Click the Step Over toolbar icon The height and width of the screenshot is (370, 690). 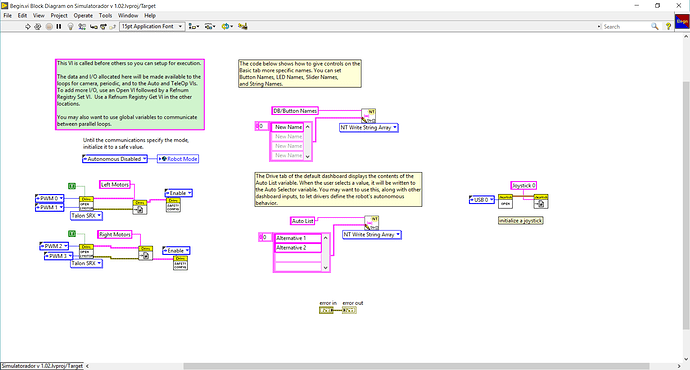103,26
